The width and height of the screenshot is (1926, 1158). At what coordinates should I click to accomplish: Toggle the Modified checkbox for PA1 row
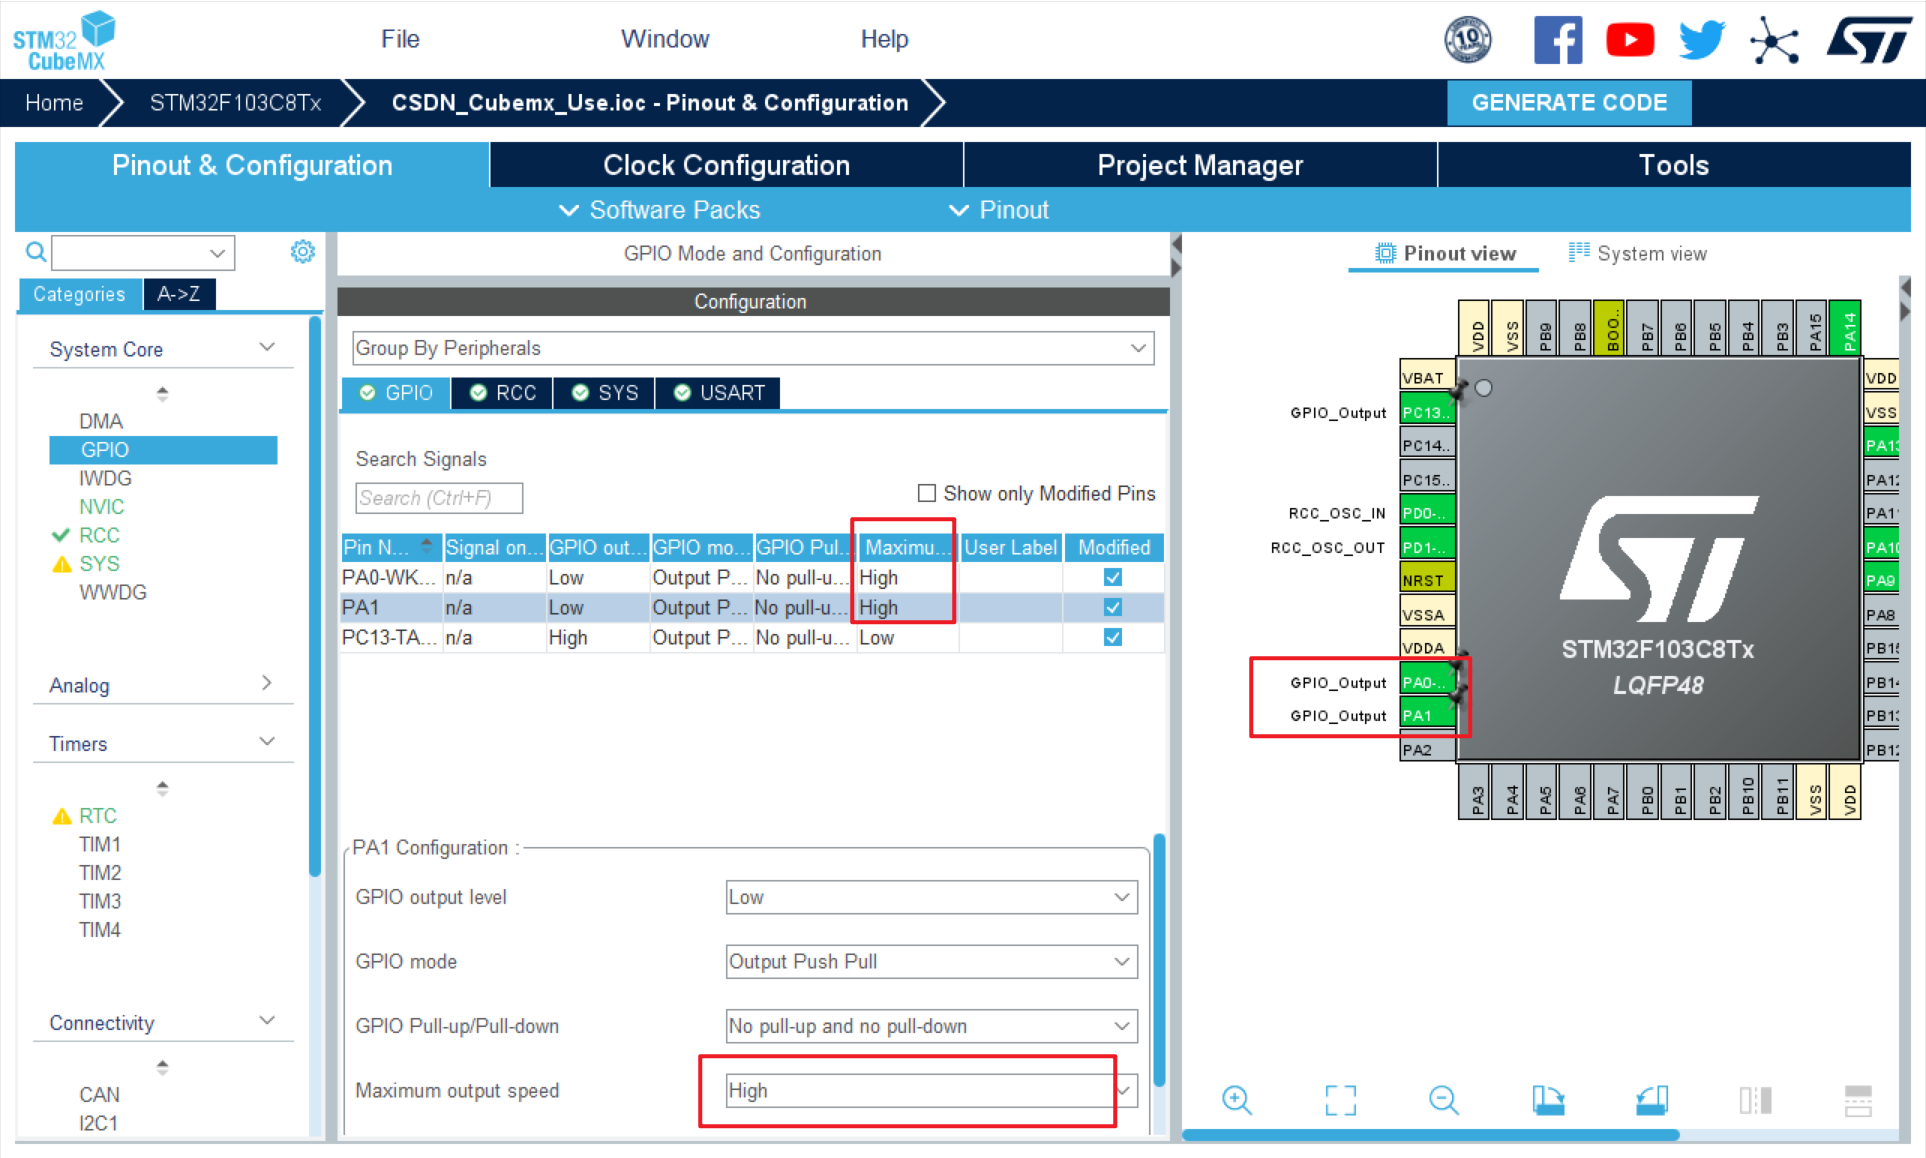pyautogui.click(x=1113, y=607)
